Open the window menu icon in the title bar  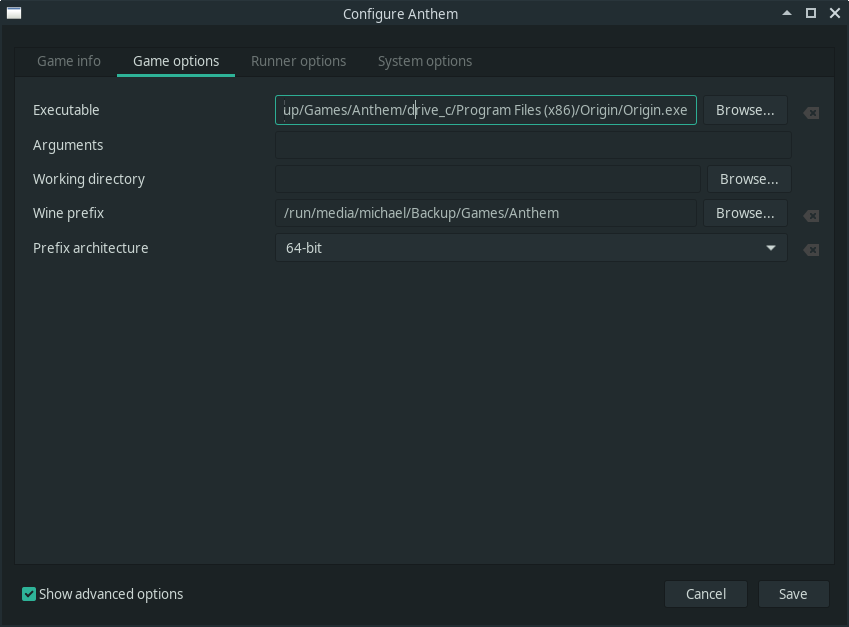pos(14,13)
